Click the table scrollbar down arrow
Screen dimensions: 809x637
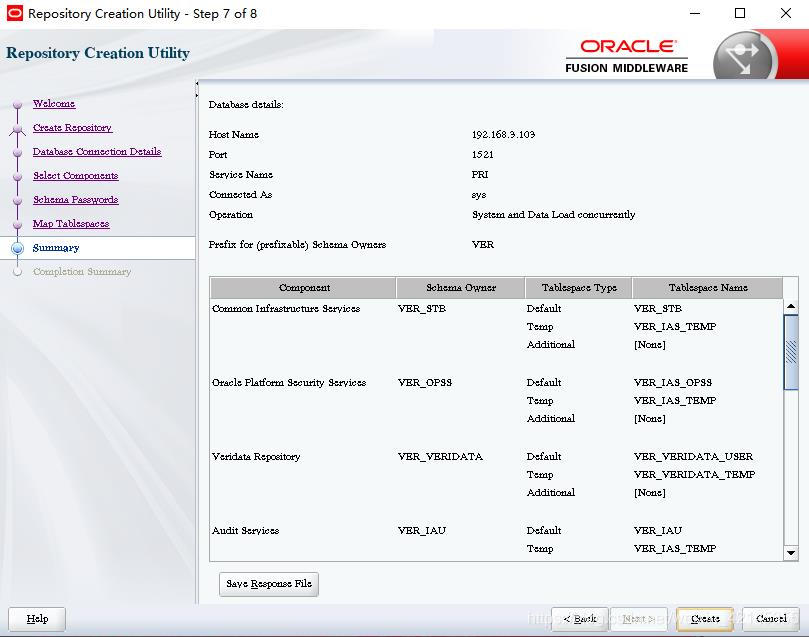pos(791,553)
